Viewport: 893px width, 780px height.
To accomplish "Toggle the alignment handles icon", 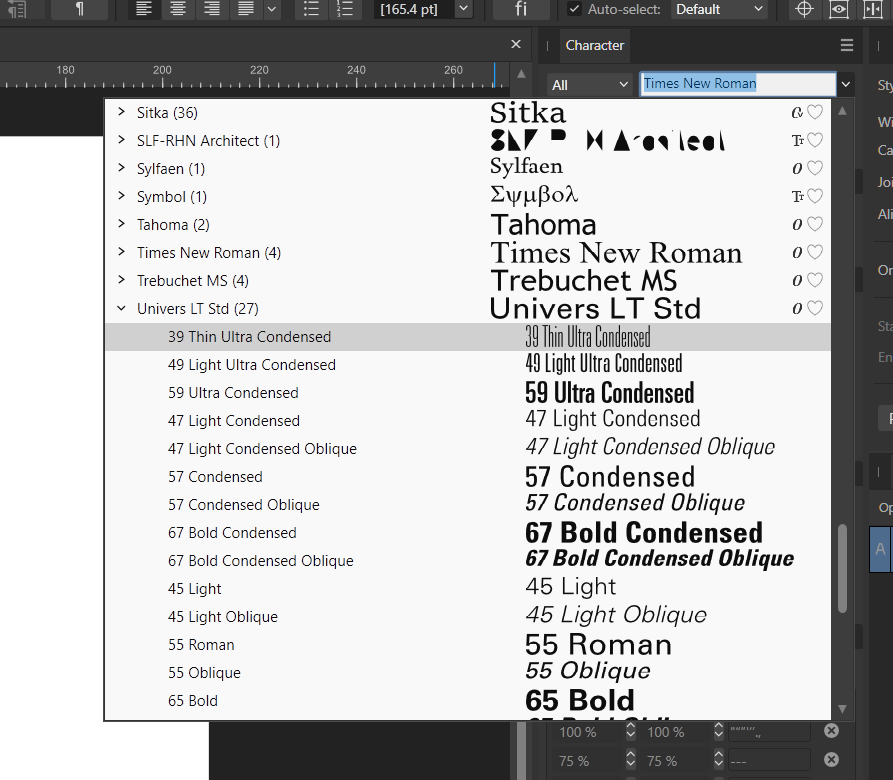I will click(x=872, y=9).
